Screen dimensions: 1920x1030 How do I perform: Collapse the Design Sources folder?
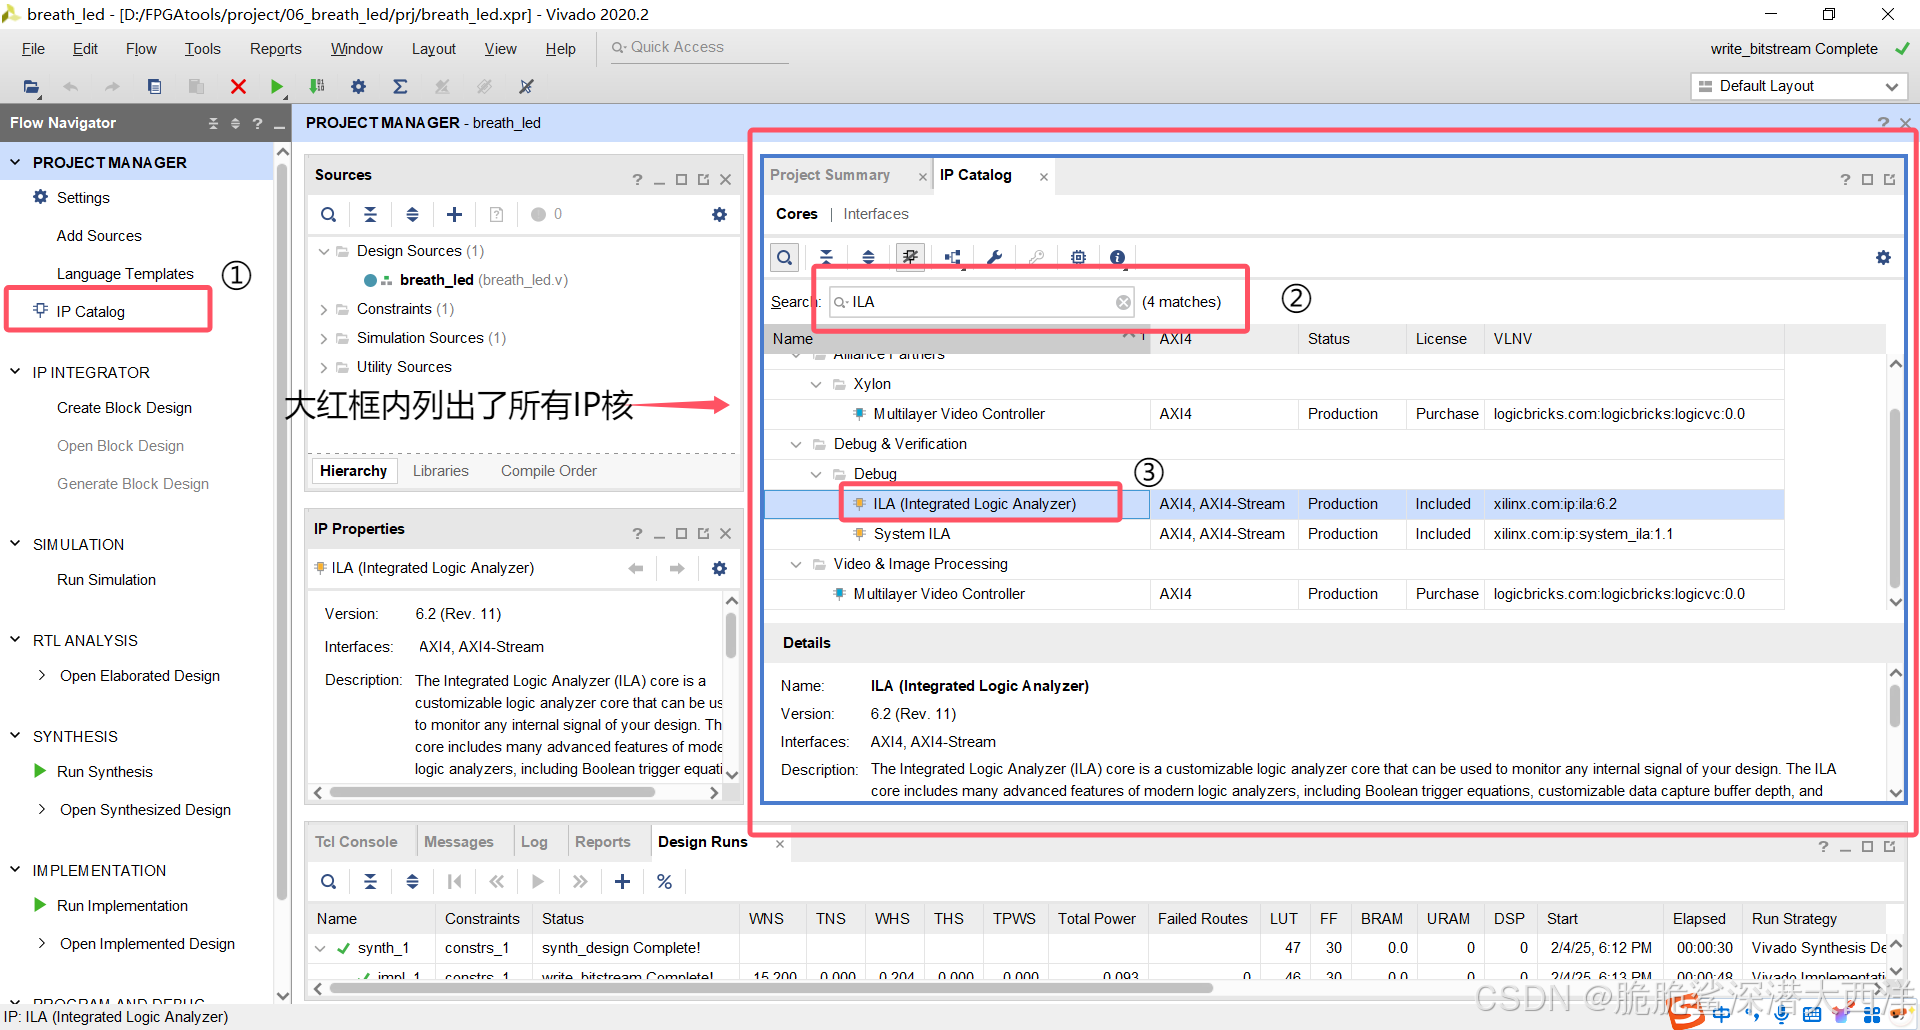tap(323, 251)
